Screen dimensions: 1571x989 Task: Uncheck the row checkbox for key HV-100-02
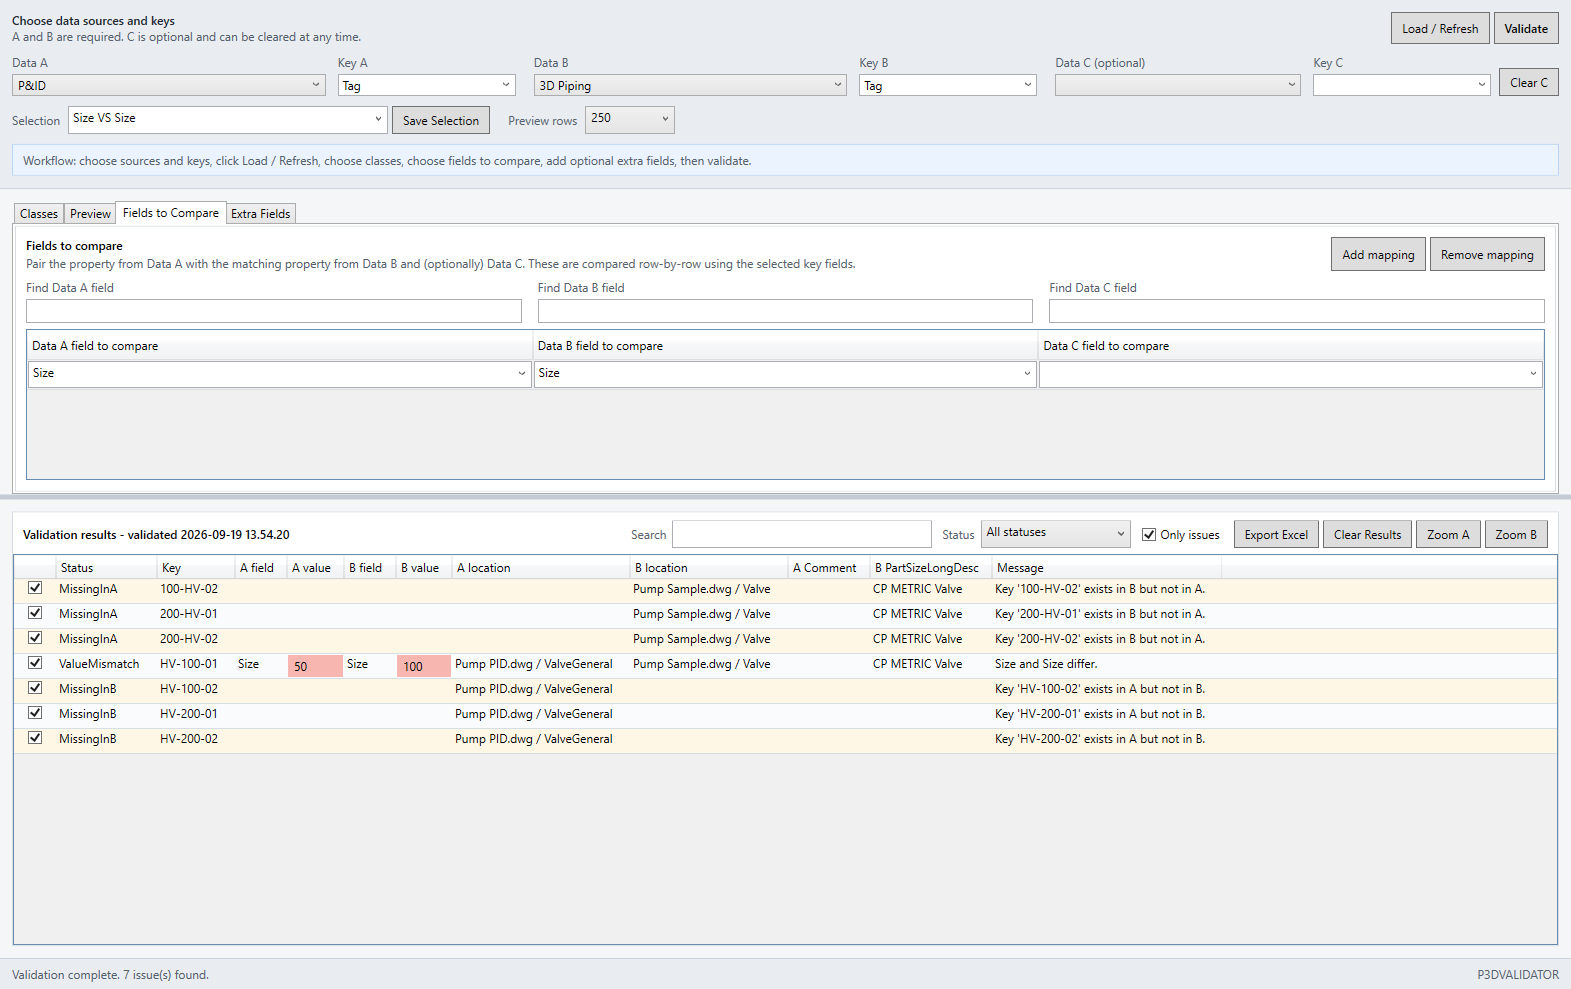(x=35, y=689)
